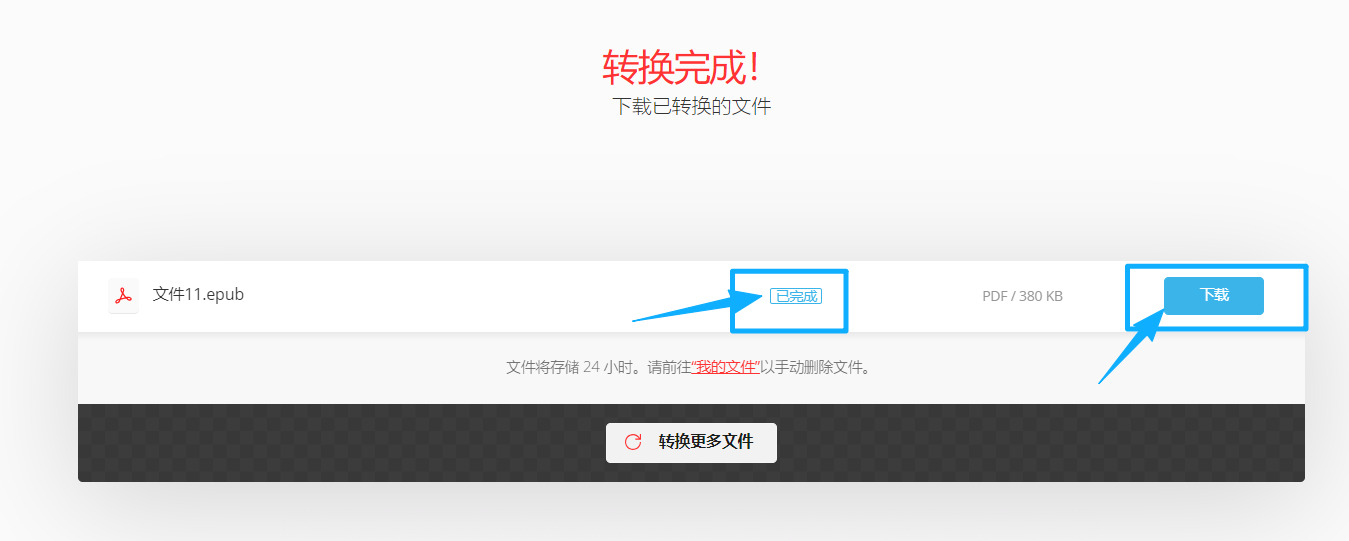
Task: Select the file name 文件11.epub
Action: pyautogui.click(x=198, y=295)
